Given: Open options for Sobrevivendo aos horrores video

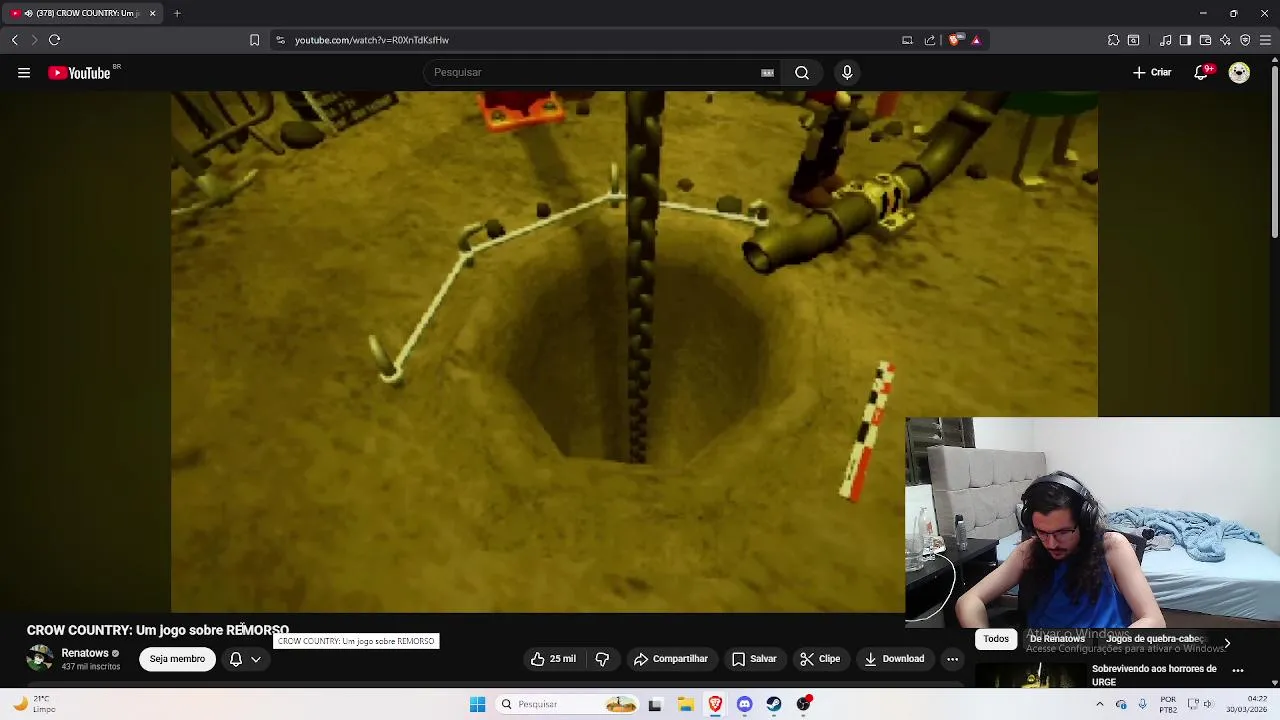Looking at the screenshot, I should tap(1238, 670).
